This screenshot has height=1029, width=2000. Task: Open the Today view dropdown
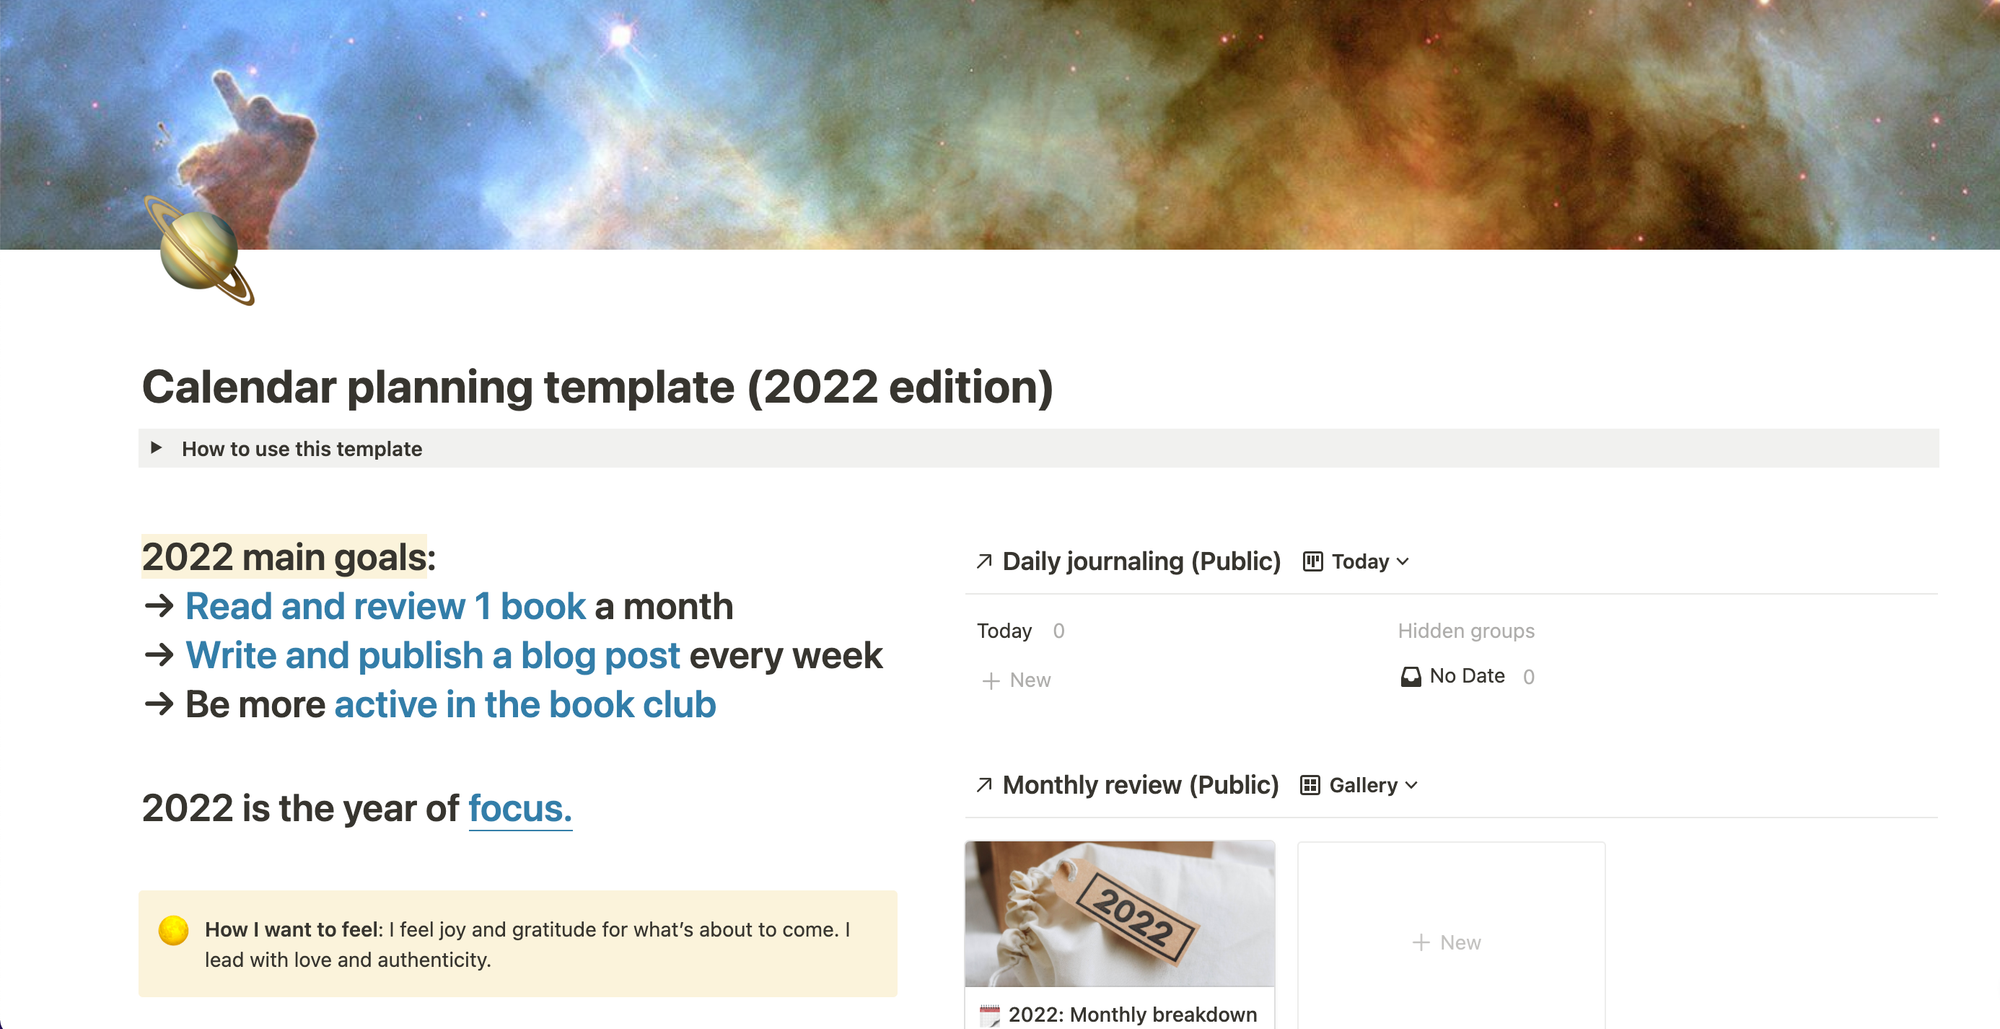pyautogui.click(x=1365, y=561)
